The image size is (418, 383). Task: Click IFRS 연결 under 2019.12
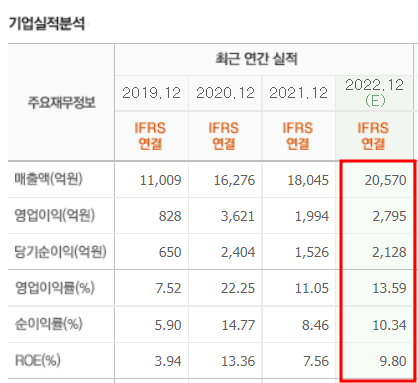pos(150,136)
